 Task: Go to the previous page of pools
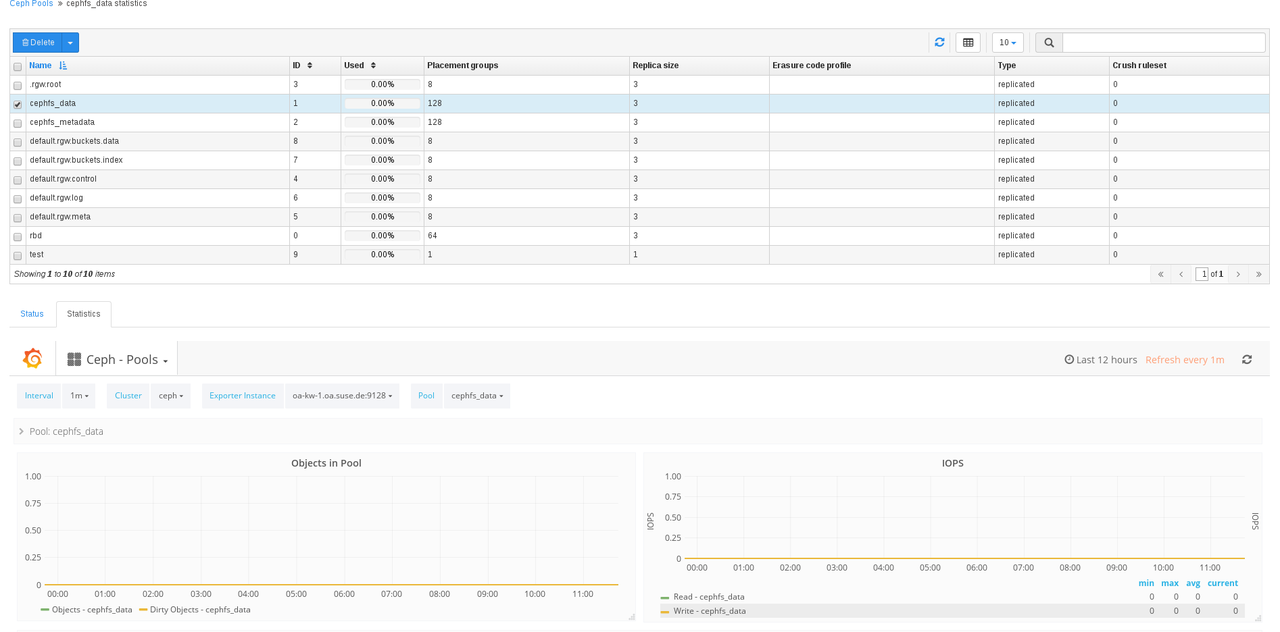pos(1181,274)
